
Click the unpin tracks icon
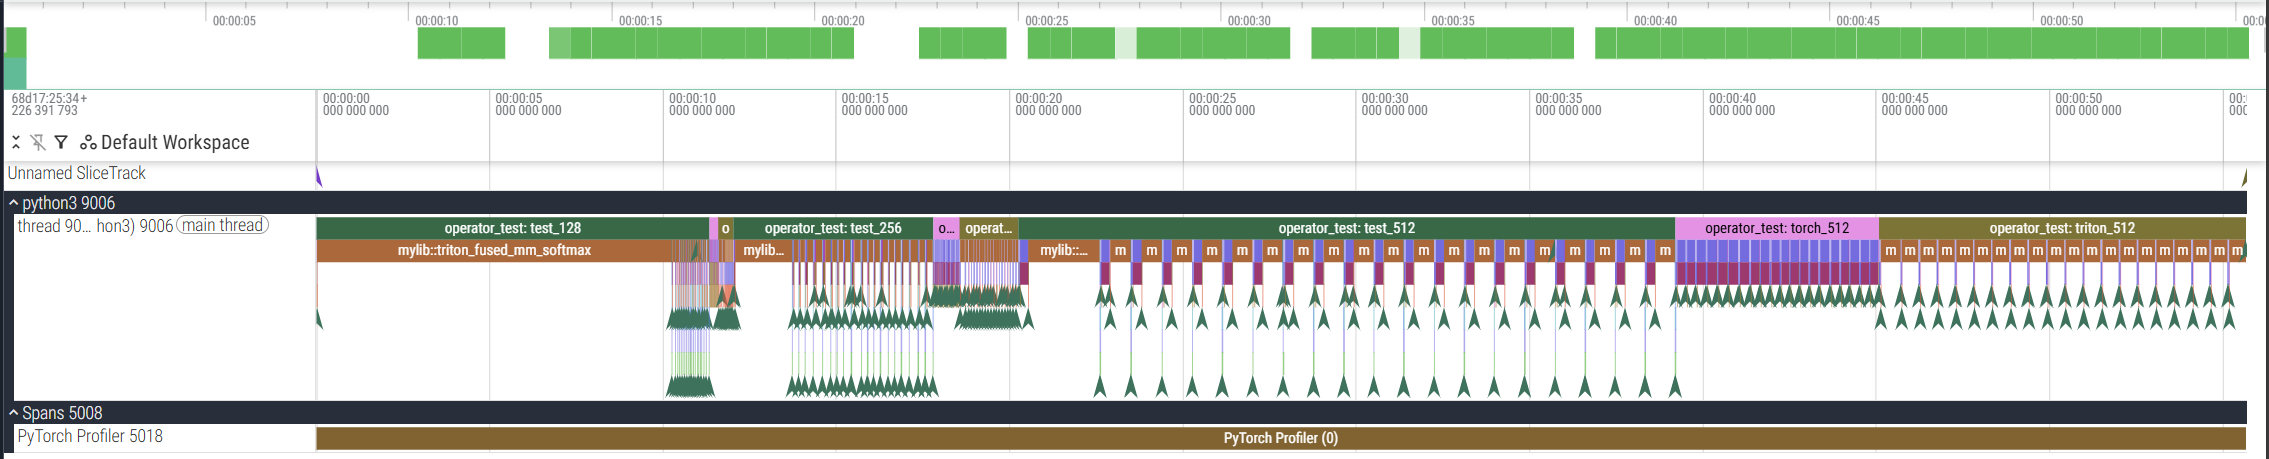38,143
